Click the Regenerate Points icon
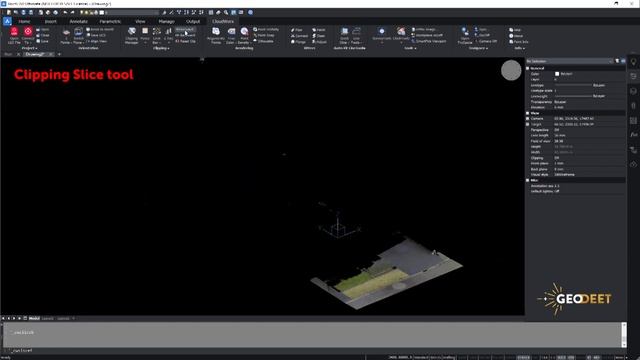This screenshot has width=640, height=360. 216,32
